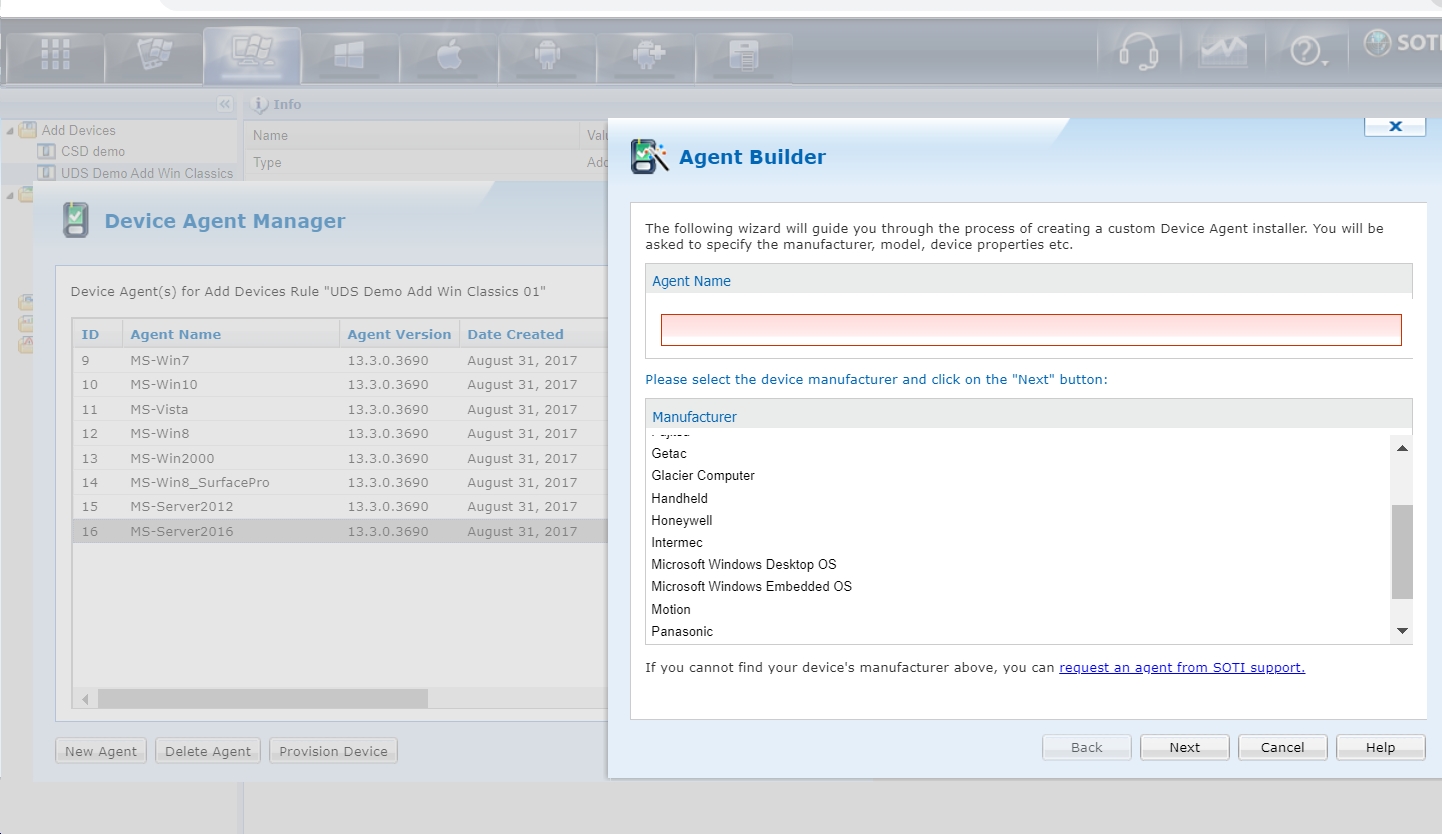Select CSD demo rule in tree
1442x834 pixels.
click(x=93, y=151)
